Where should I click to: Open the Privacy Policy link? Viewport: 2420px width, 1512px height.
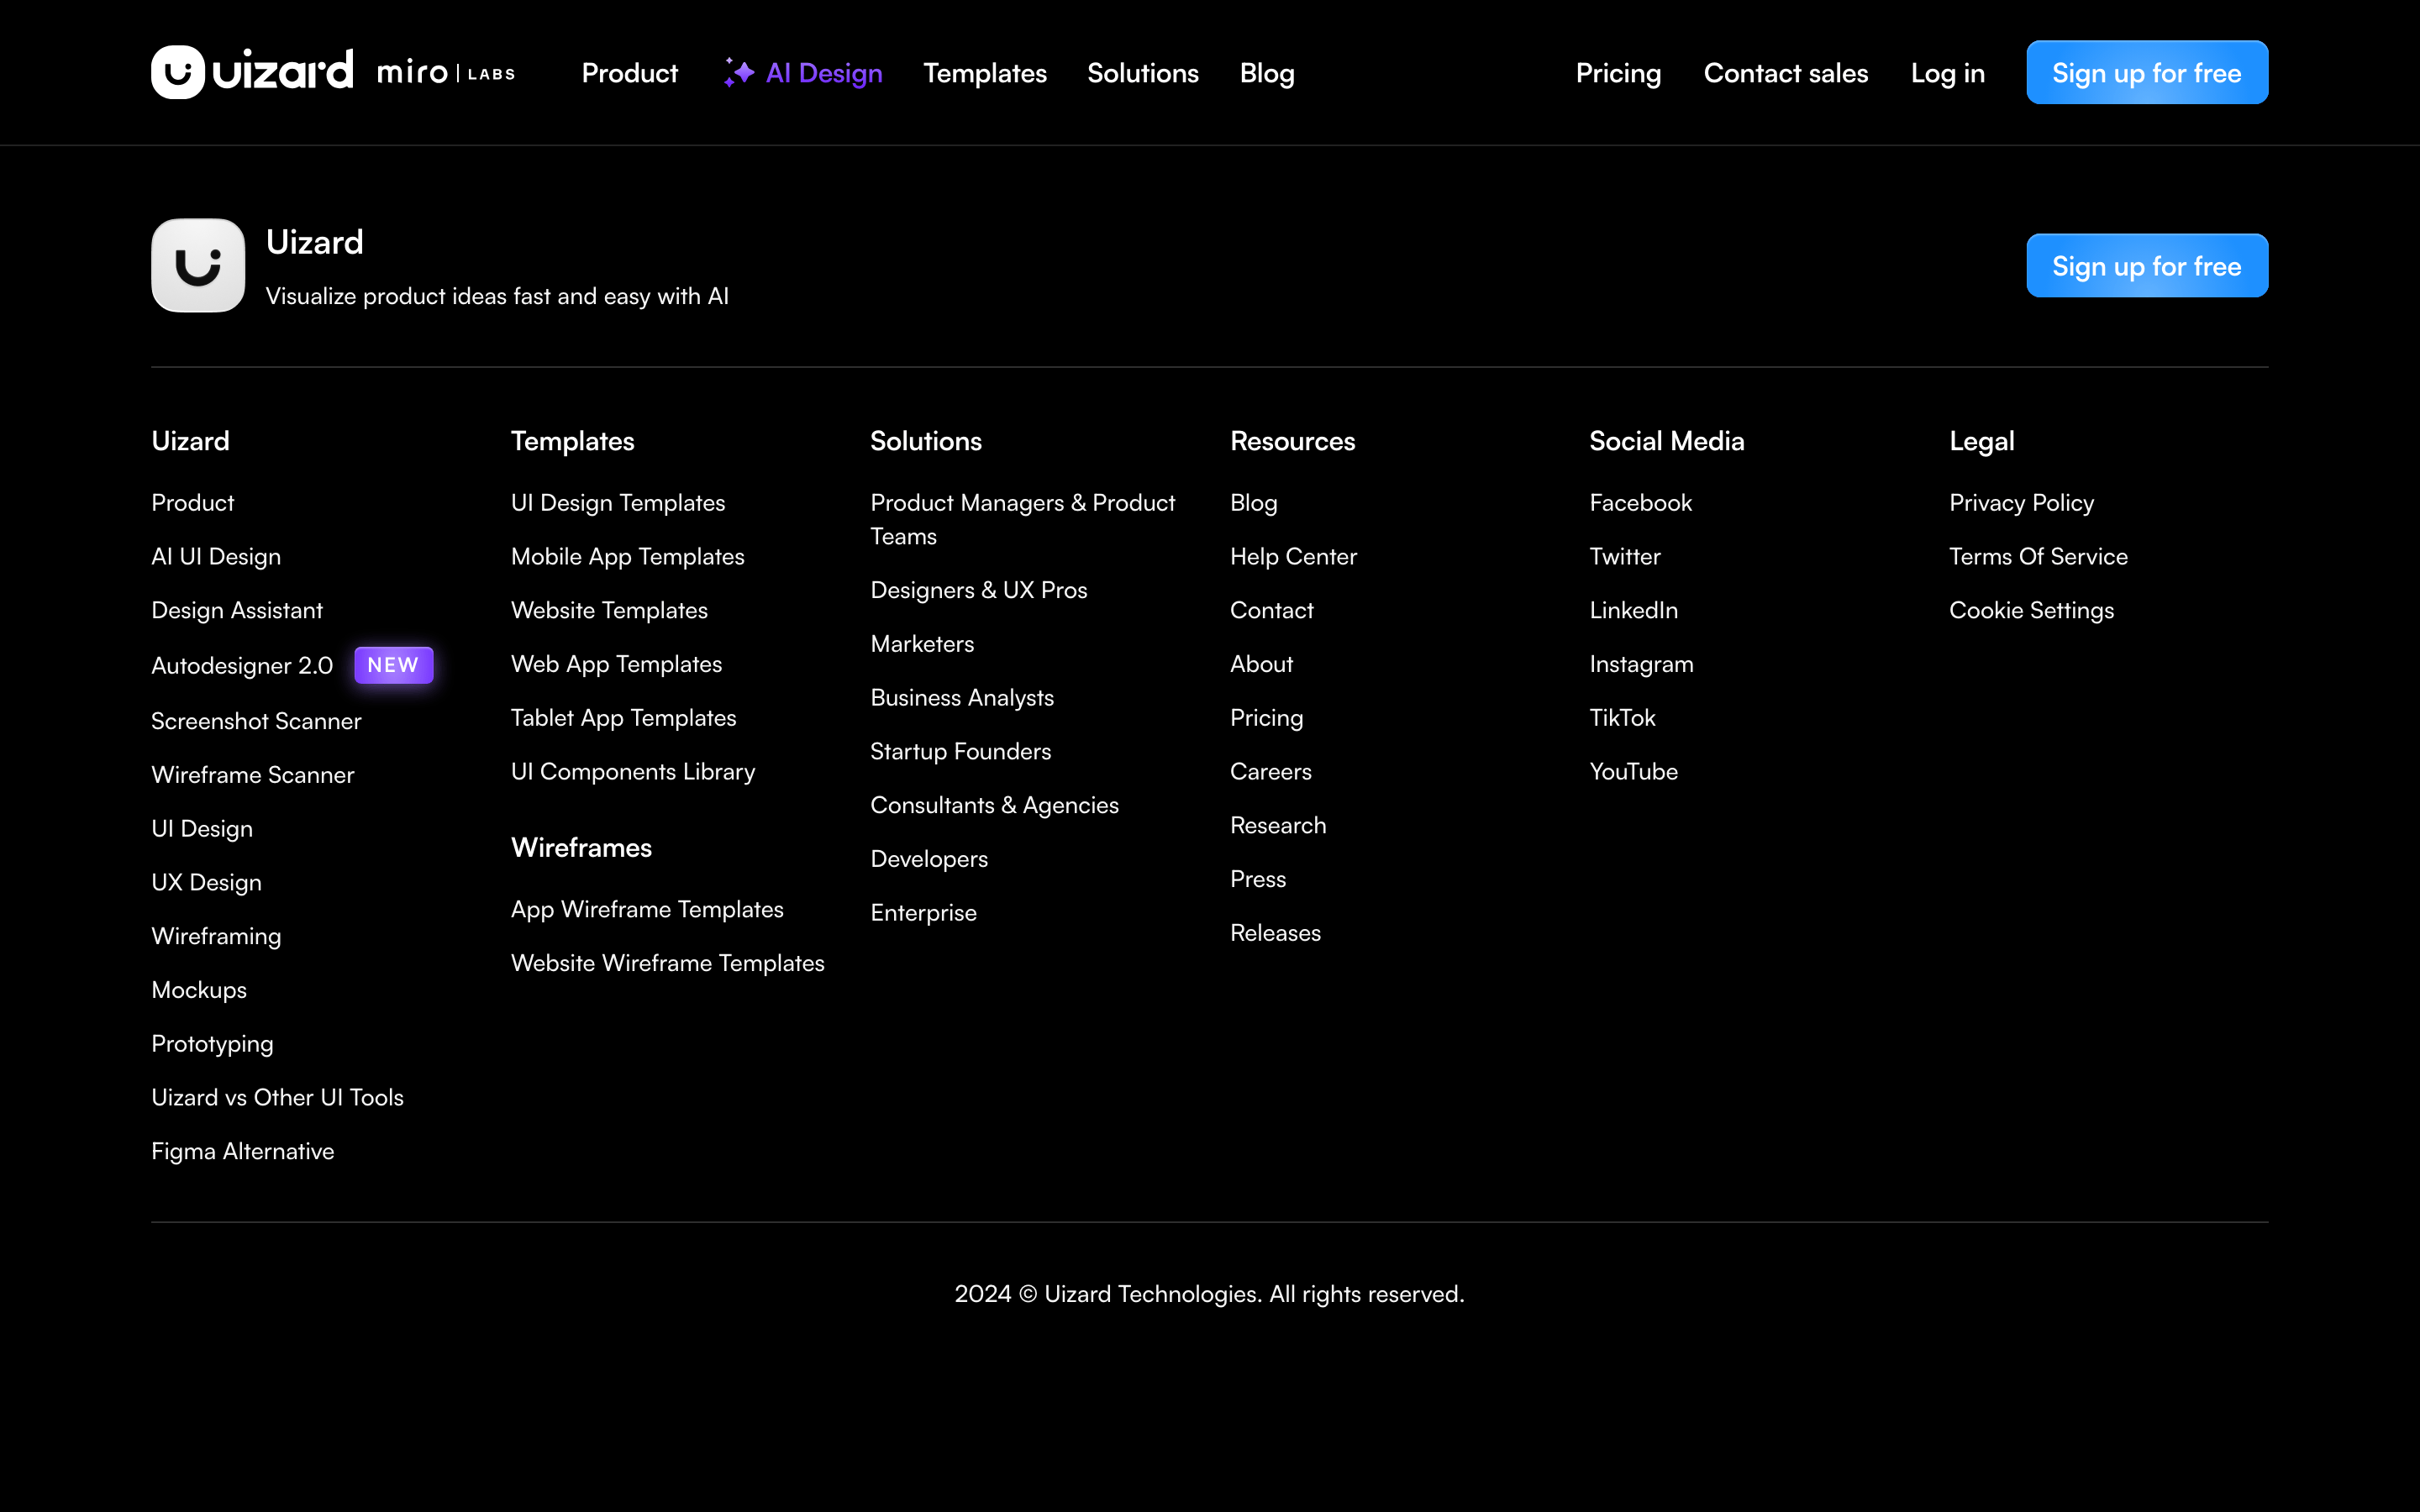point(2022,503)
